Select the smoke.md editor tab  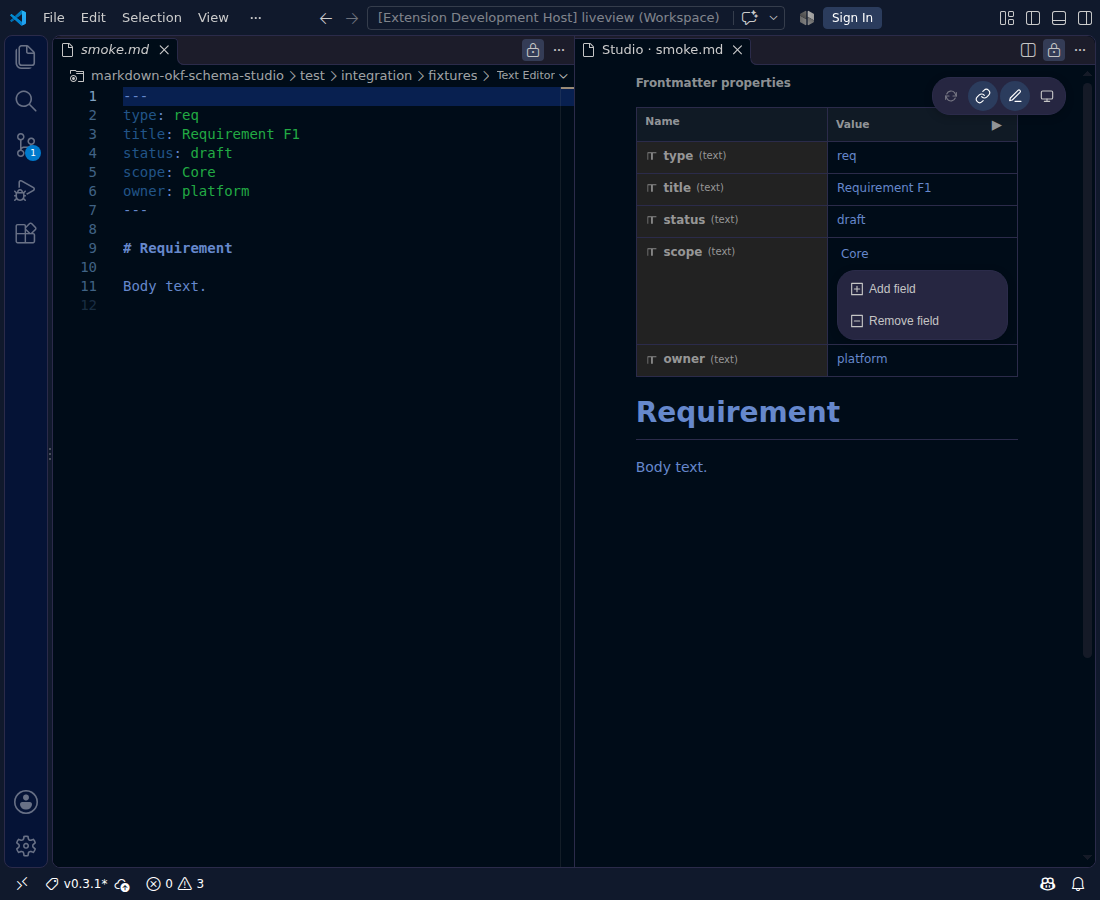[x=114, y=50]
